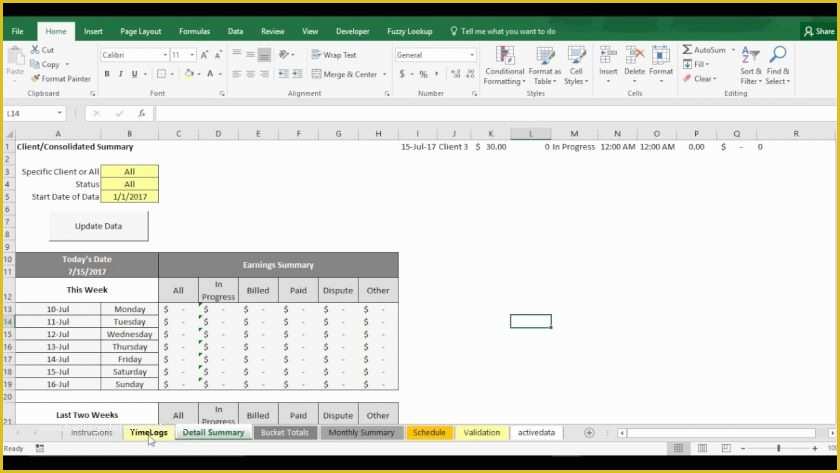Click Merge & Center

pos(344,74)
